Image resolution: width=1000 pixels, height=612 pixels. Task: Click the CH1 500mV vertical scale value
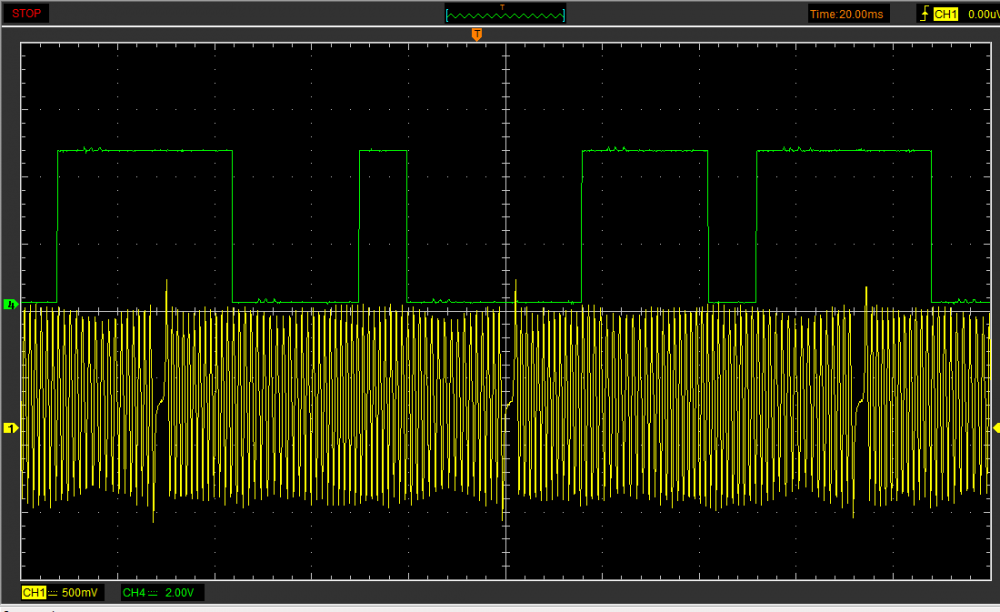tap(79, 593)
